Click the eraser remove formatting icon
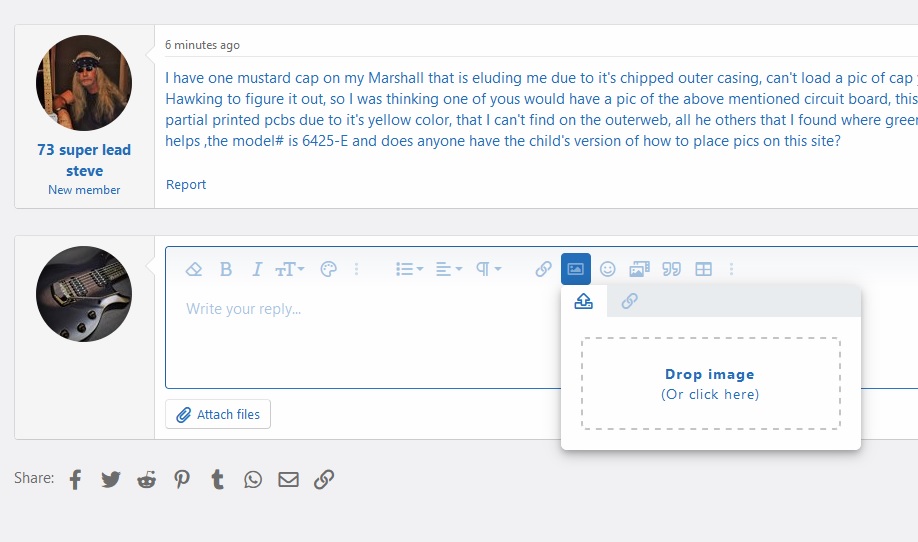 (x=195, y=269)
